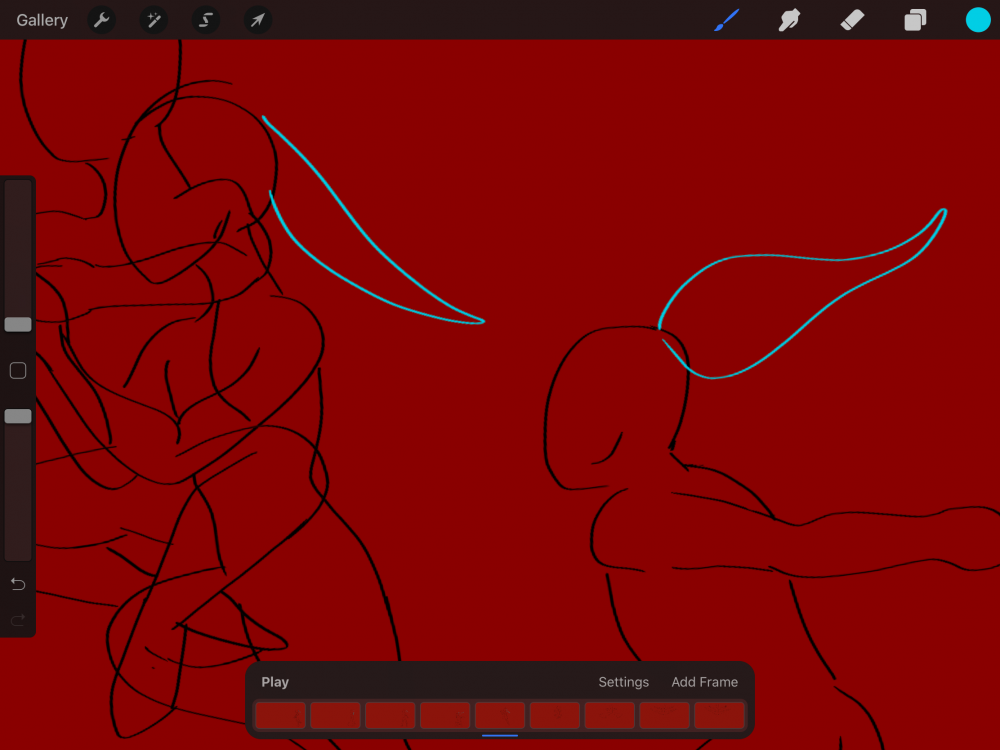The height and width of the screenshot is (750, 1000).
Task: Select the last frame in the timeline
Action: click(x=719, y=715)
